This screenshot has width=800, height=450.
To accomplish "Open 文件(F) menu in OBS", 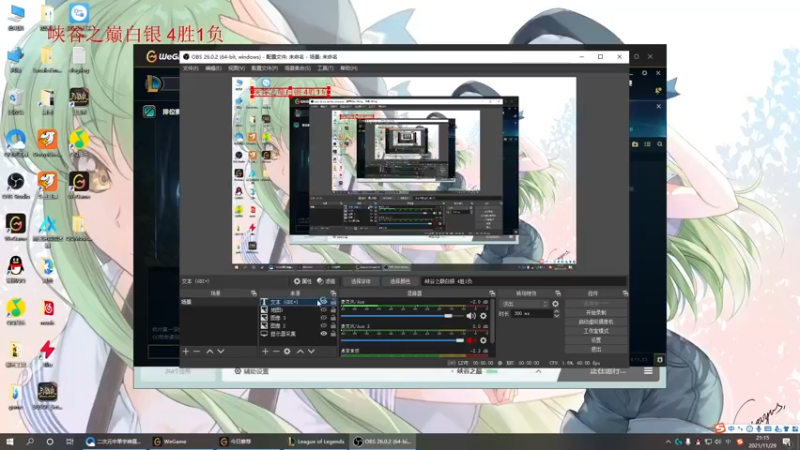I will [x=191, y=68].
